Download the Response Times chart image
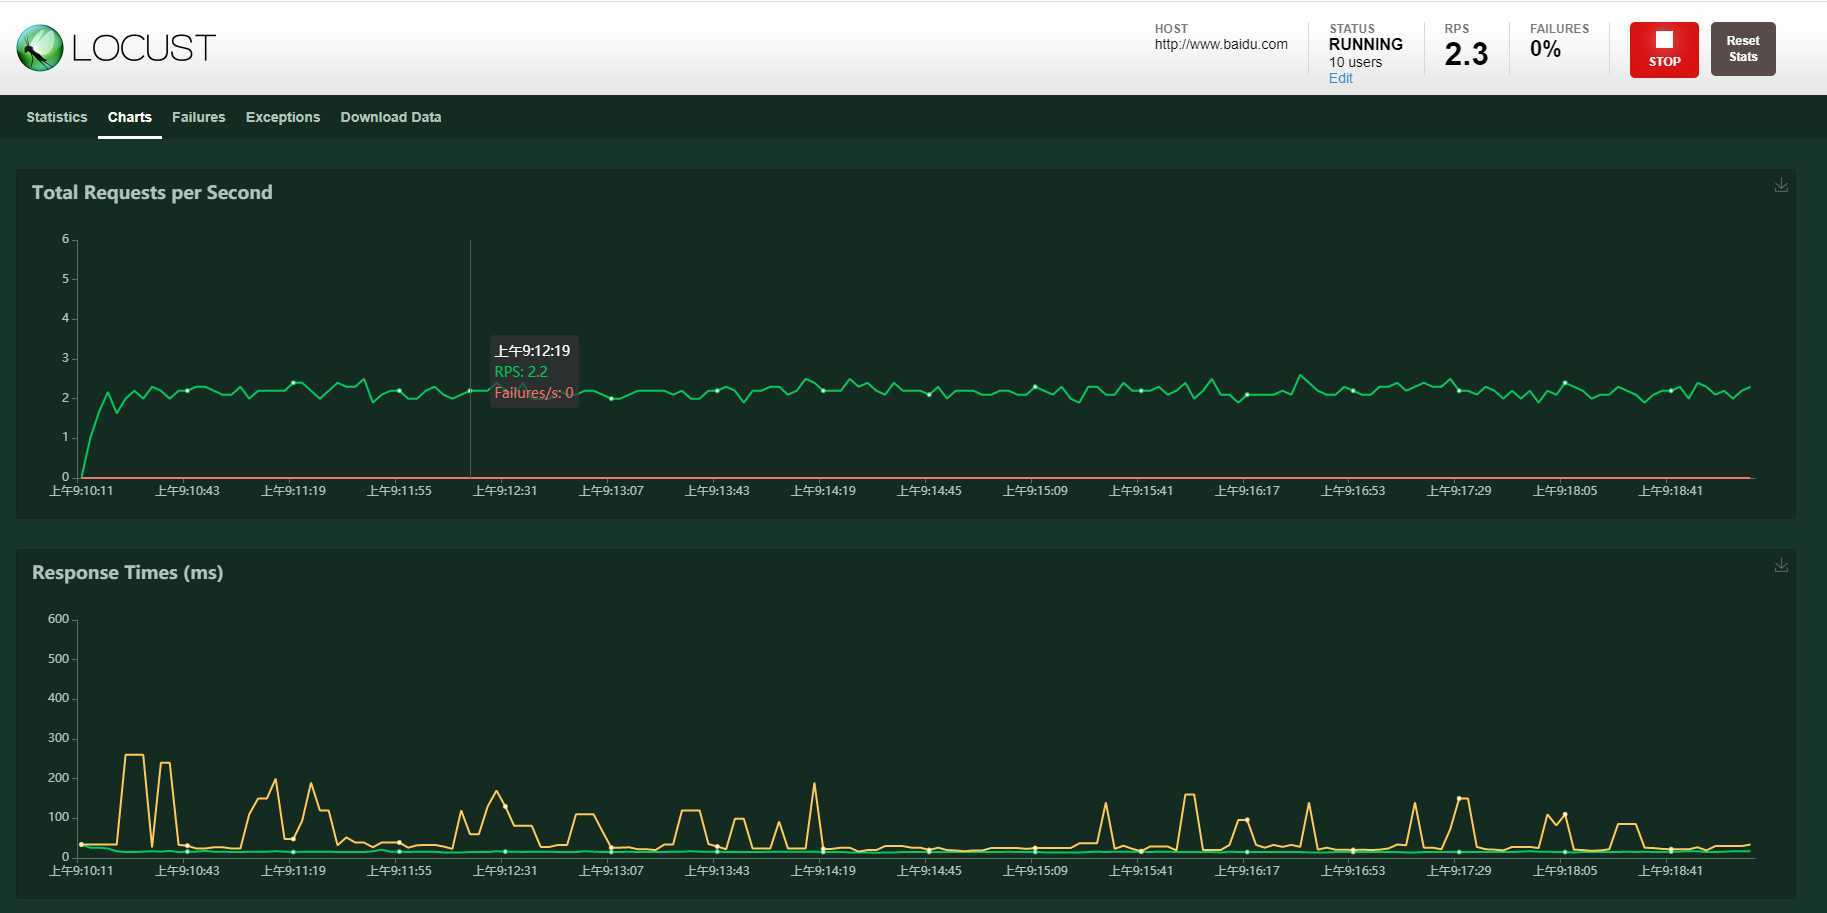 (1781, 565)
